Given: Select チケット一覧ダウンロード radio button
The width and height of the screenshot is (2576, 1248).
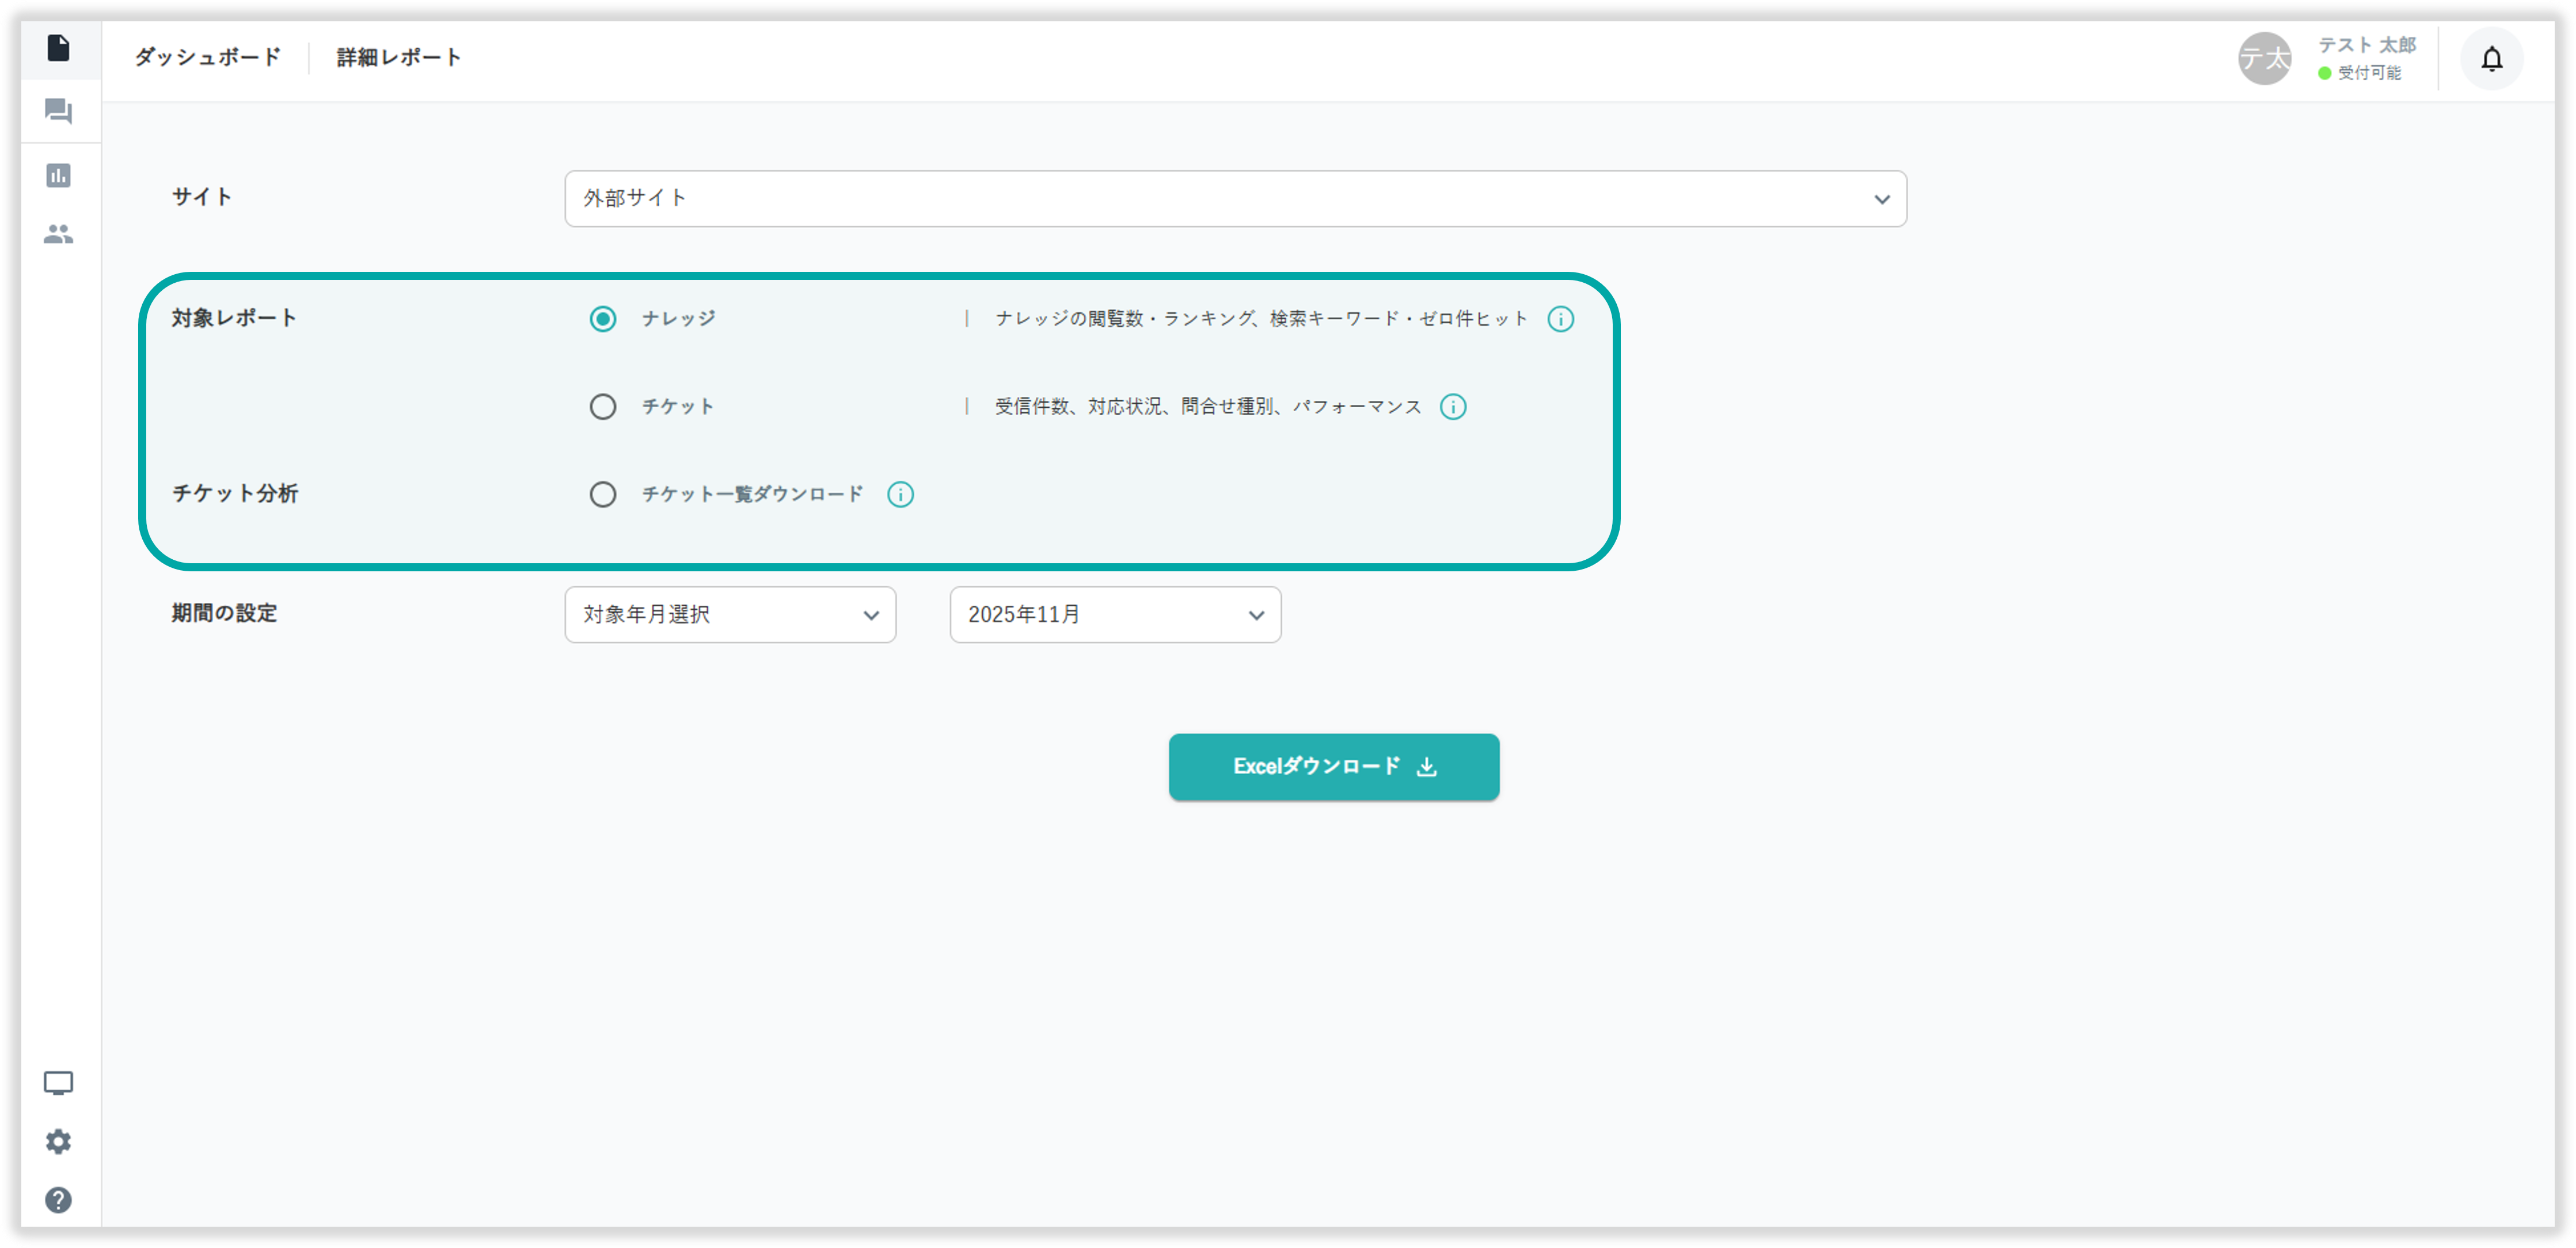Looking at the screenshot, I should (602, 494).
